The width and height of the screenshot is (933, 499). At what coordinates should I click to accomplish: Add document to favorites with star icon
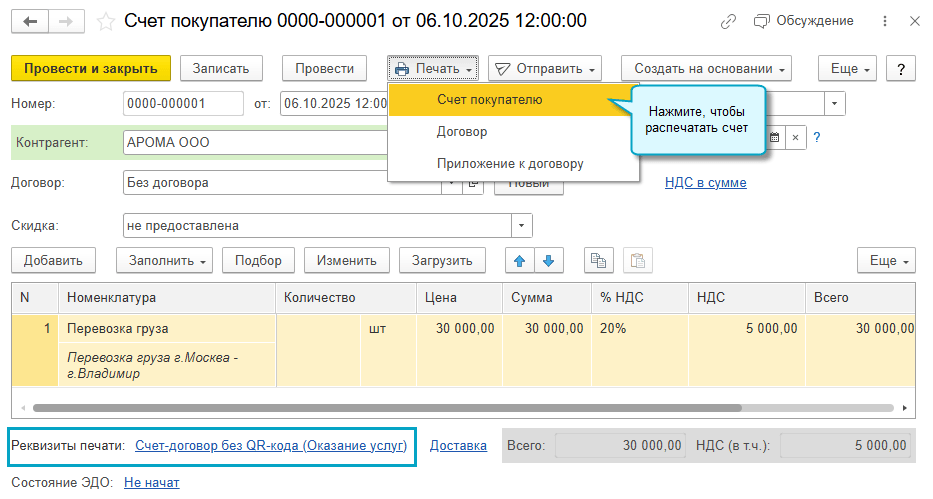(106, 21)
